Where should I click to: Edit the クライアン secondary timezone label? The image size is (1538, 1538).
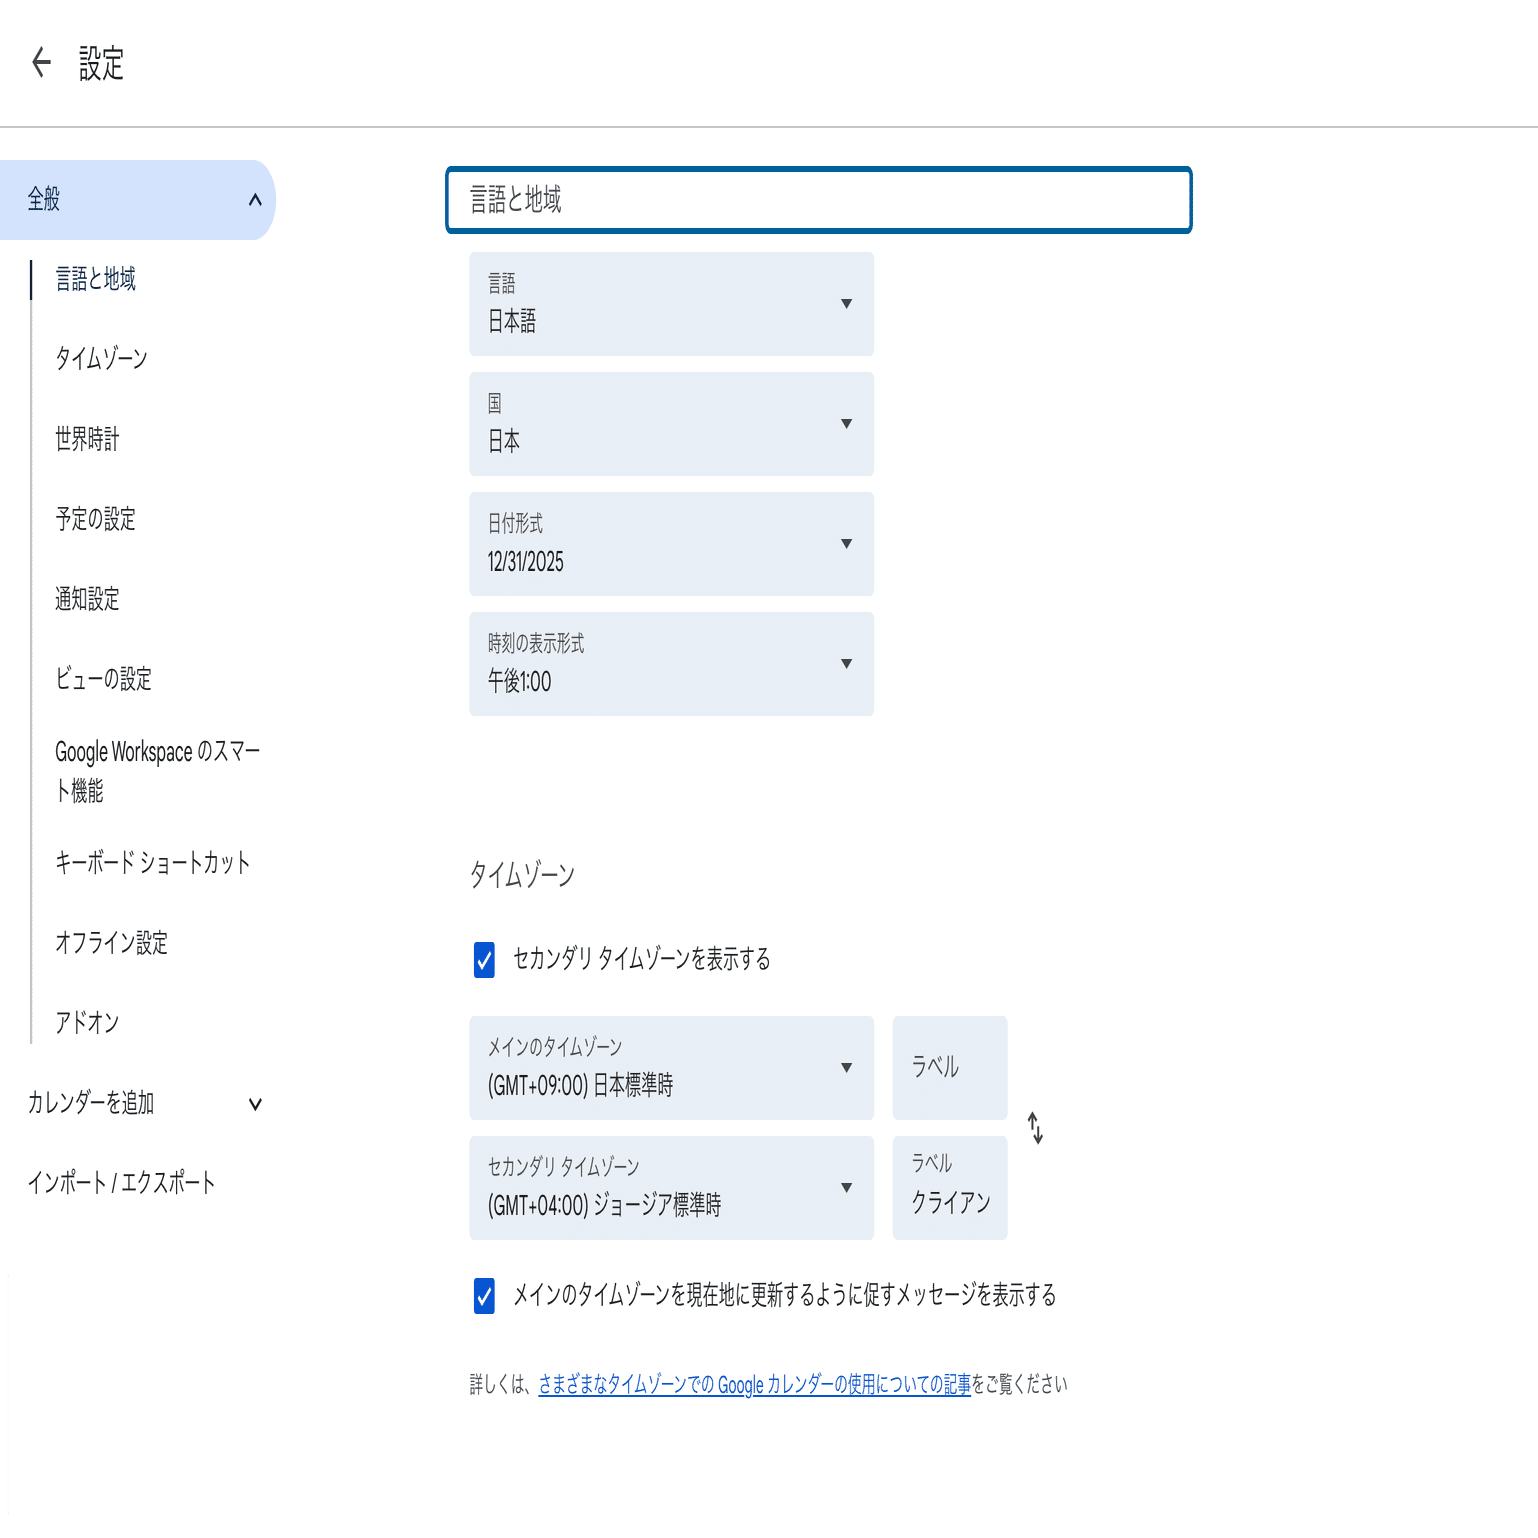tap(948, 1205)
